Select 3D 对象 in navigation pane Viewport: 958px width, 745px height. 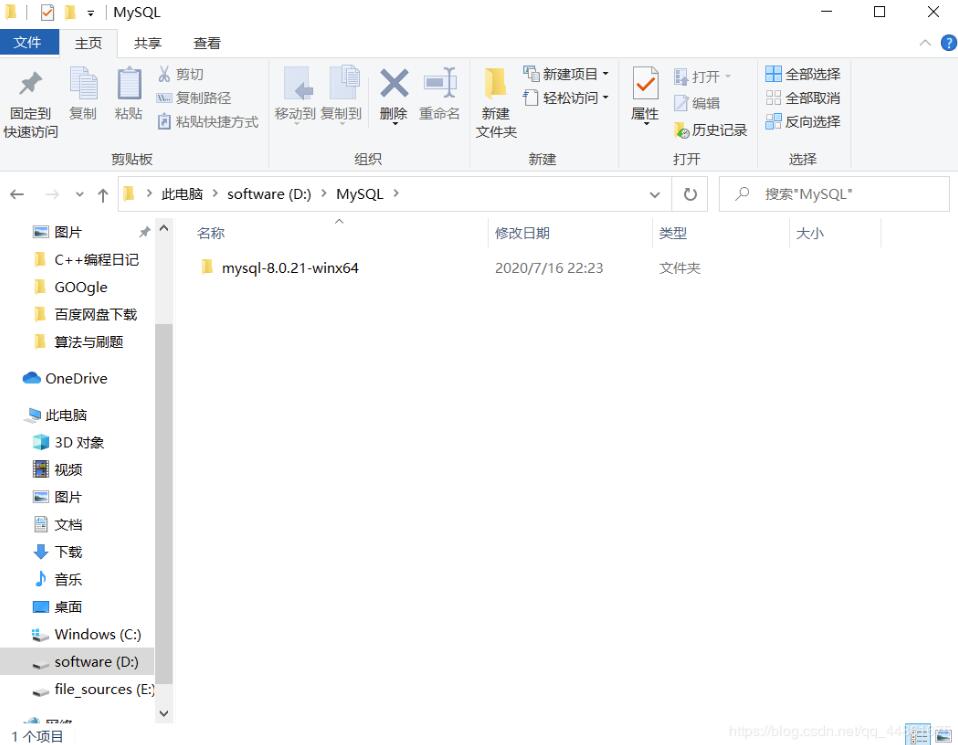coord(68,442)
